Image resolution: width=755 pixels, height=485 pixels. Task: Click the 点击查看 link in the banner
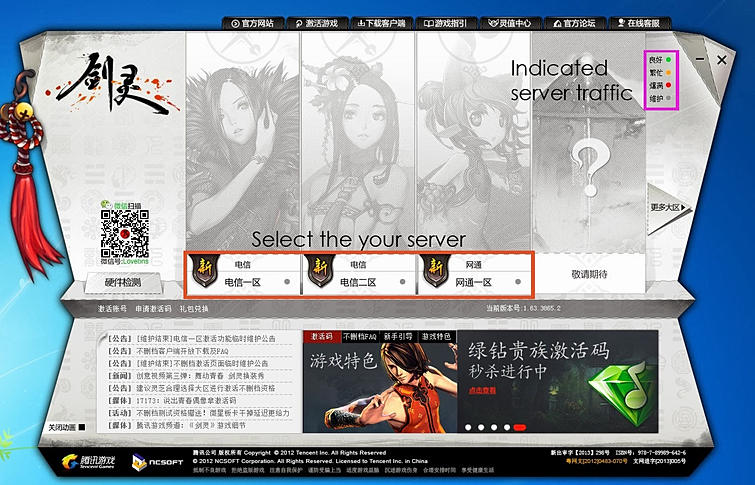pos(482,390)
